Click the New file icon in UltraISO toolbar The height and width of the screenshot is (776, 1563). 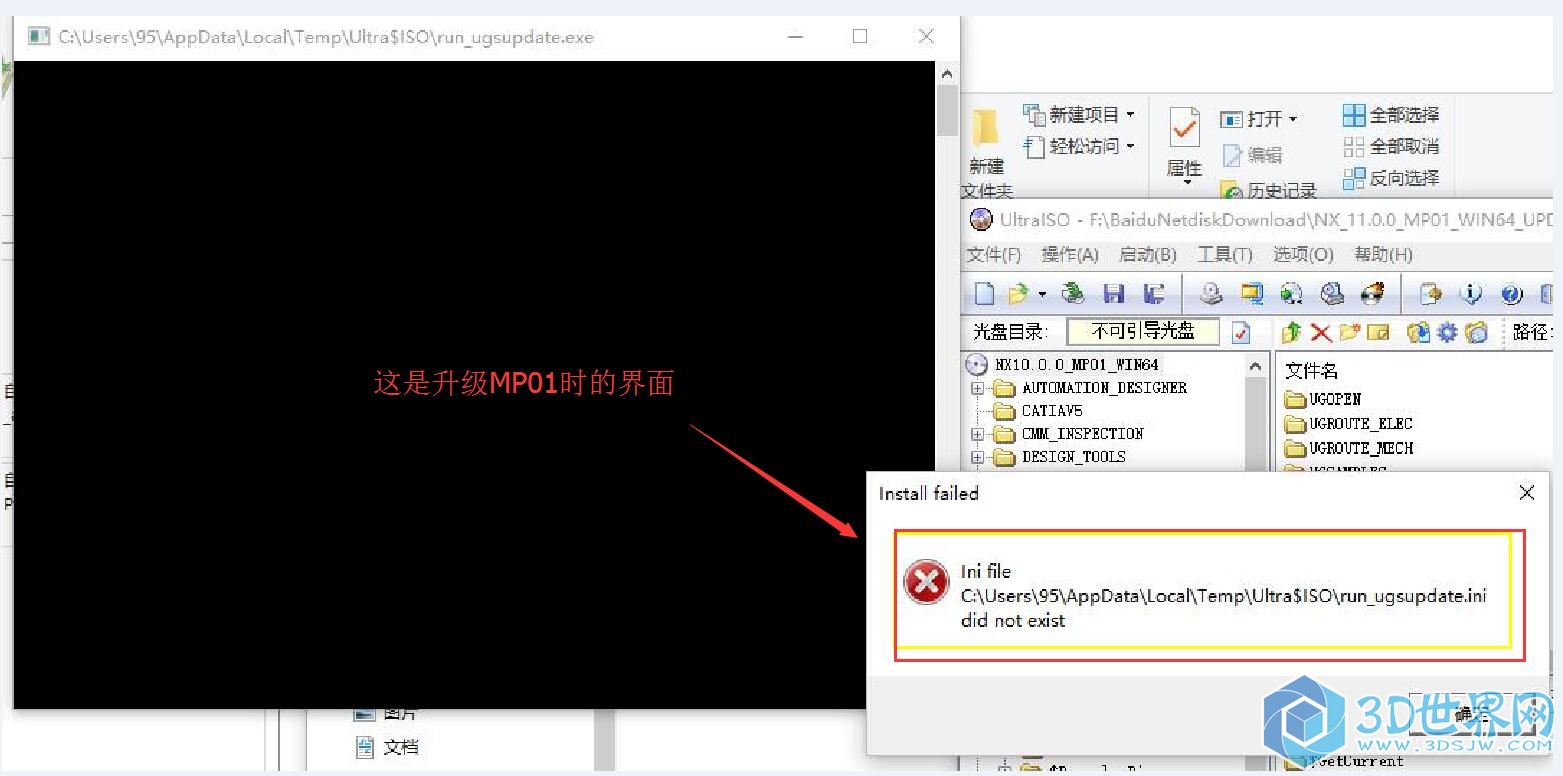pyautogui.click(x=985, y=293)
